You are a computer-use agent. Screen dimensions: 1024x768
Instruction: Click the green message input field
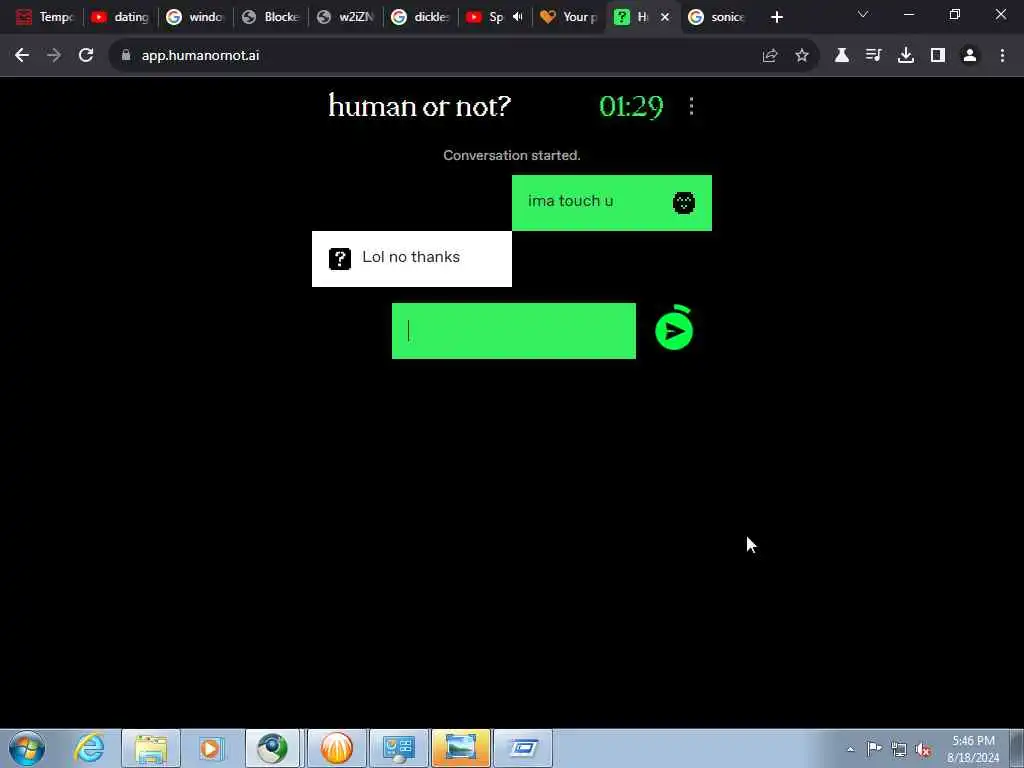(x=513, y=330)
